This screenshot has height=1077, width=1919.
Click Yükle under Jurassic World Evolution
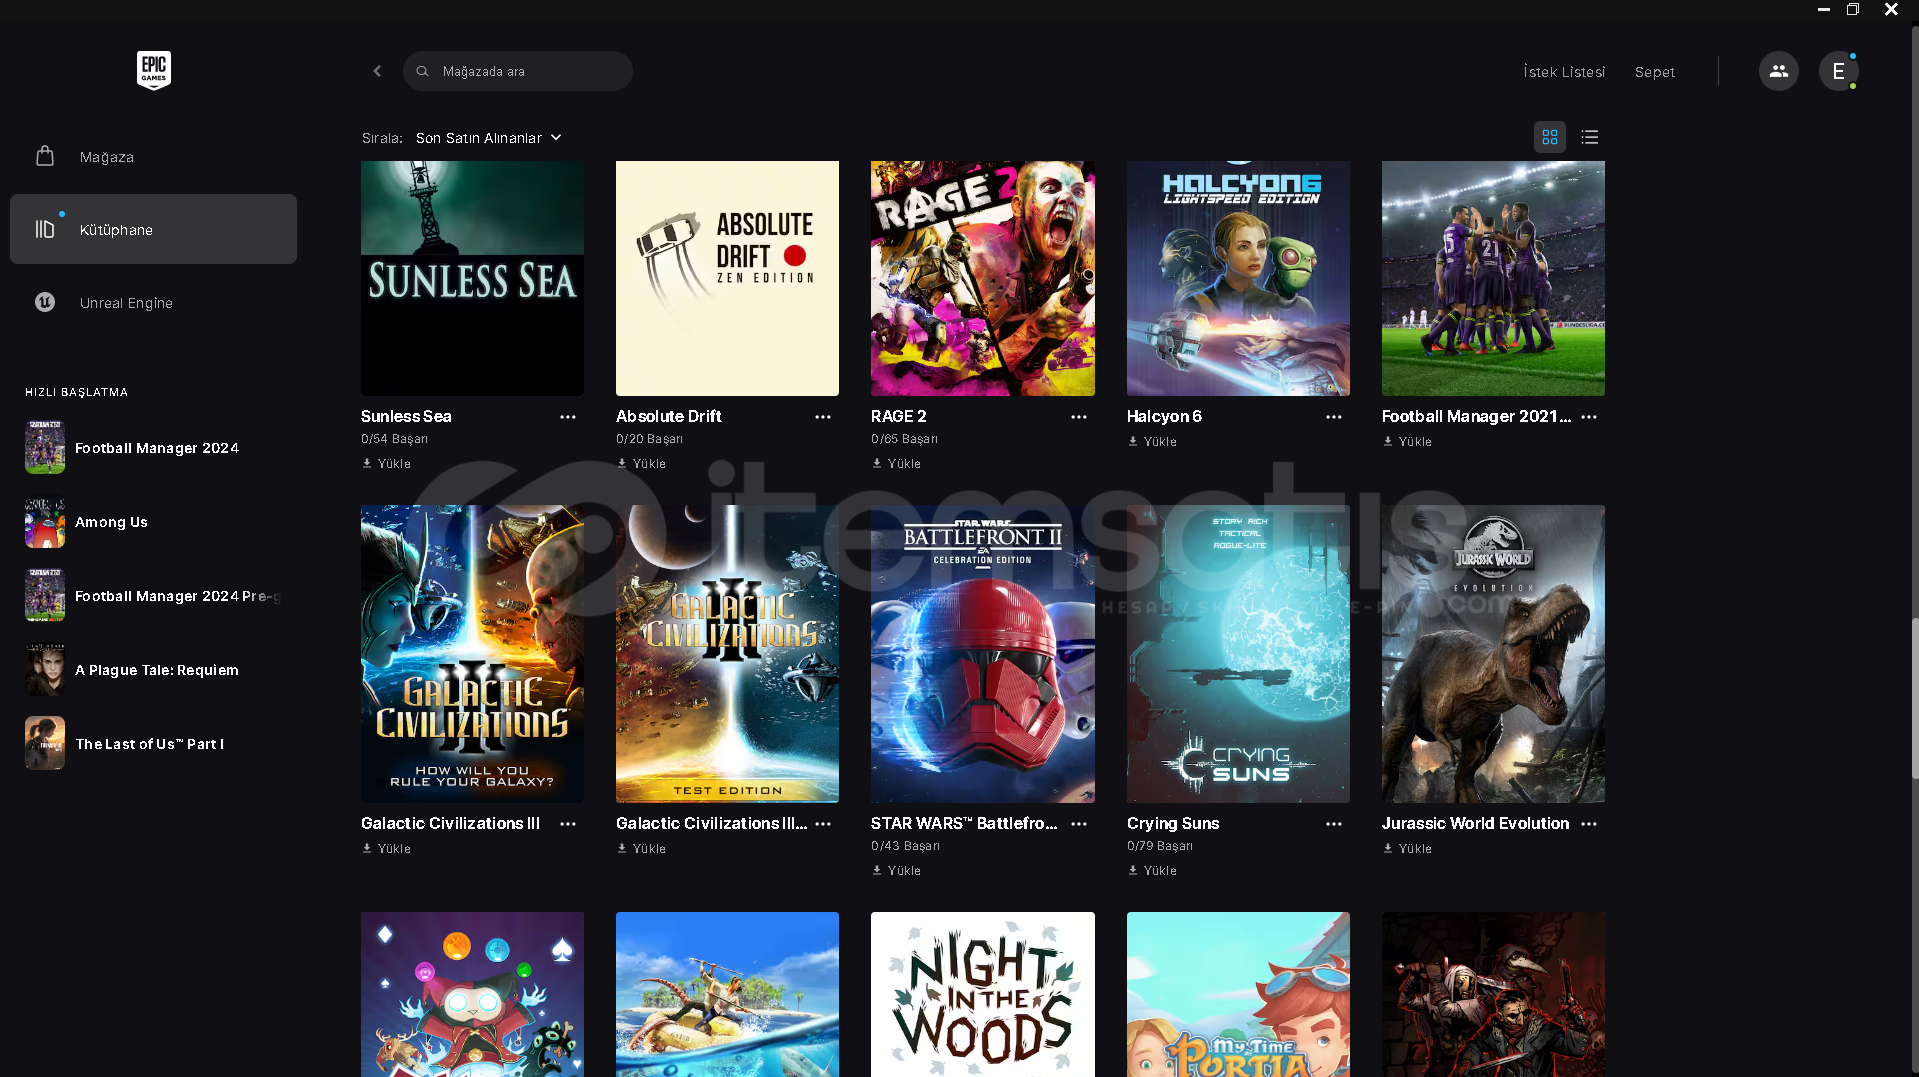tap(1408, 849)
